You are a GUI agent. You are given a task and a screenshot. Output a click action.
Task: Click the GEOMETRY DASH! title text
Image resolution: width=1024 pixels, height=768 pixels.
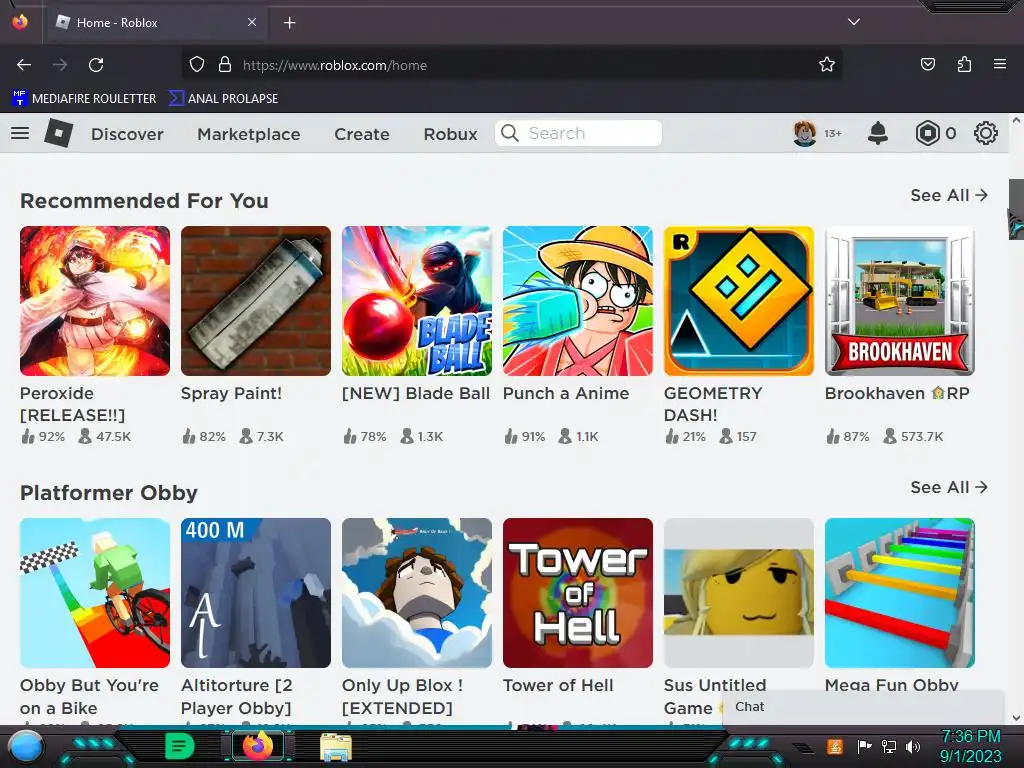coord(713,404)
